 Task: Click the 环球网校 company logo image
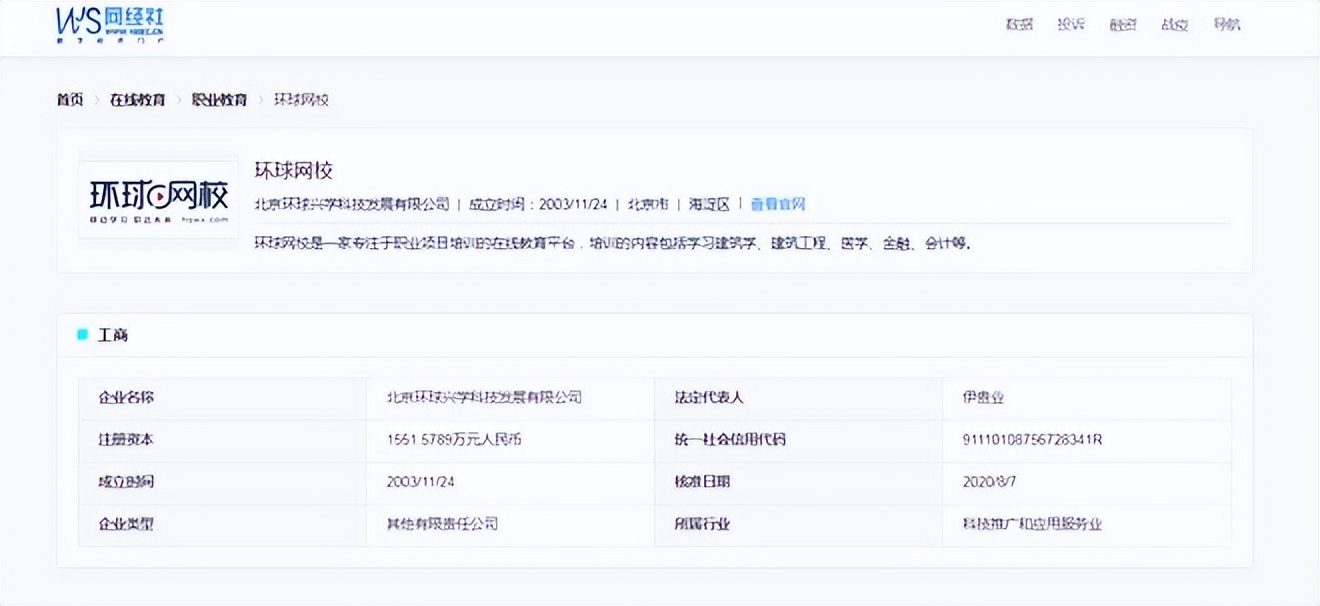(159, 199)
